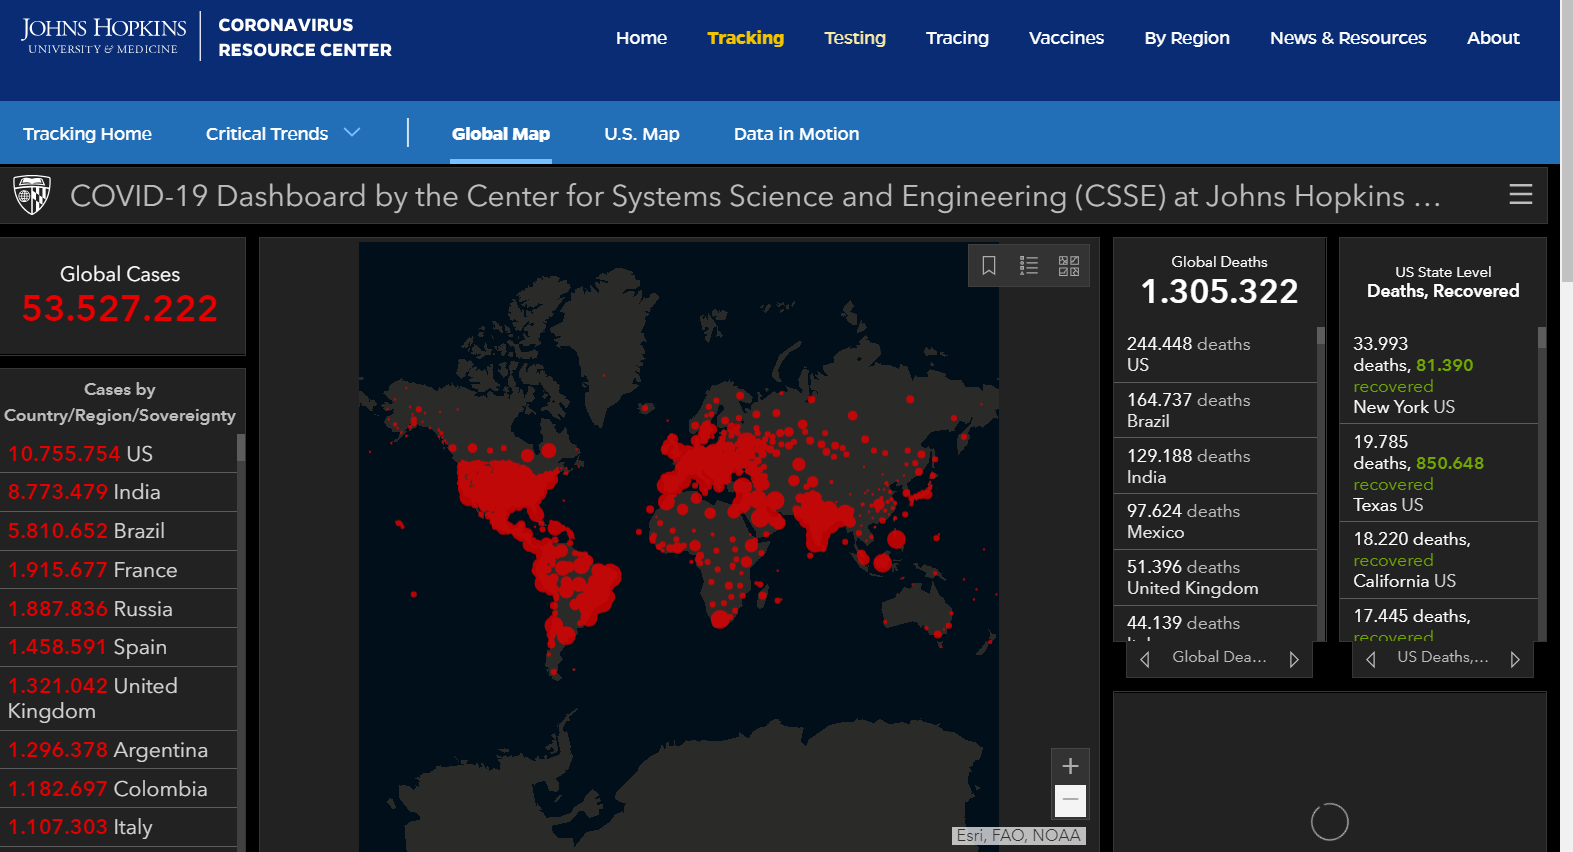
Task: Open the Tracking menu item
Action: click(x=745, y=38)
